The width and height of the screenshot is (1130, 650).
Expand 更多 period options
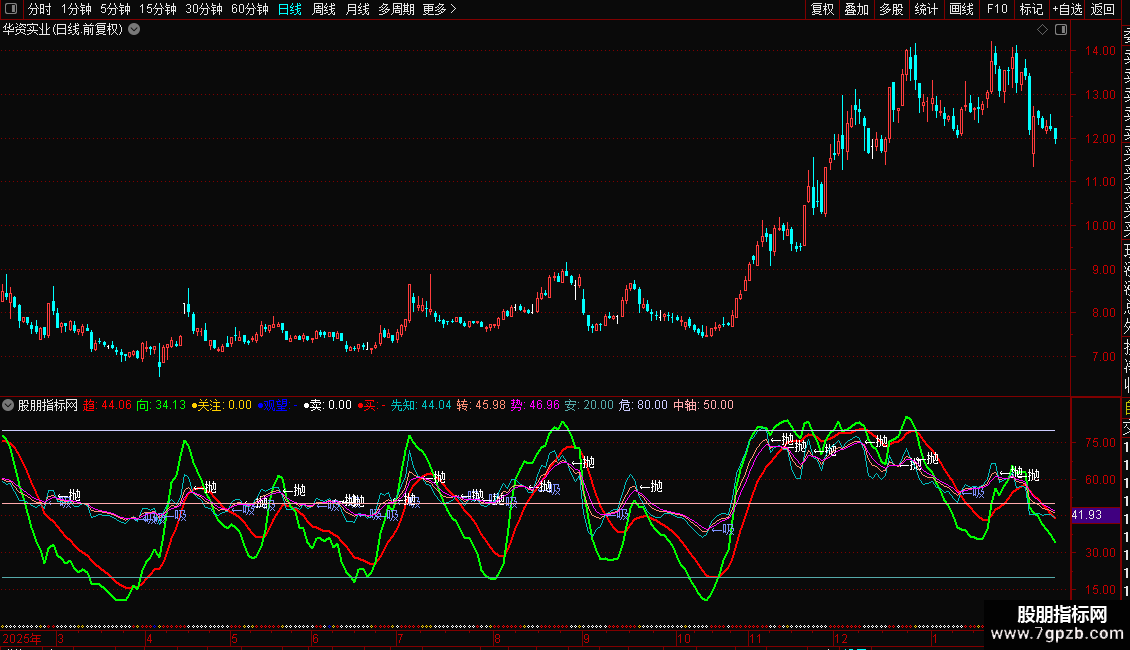pos(439,9)
